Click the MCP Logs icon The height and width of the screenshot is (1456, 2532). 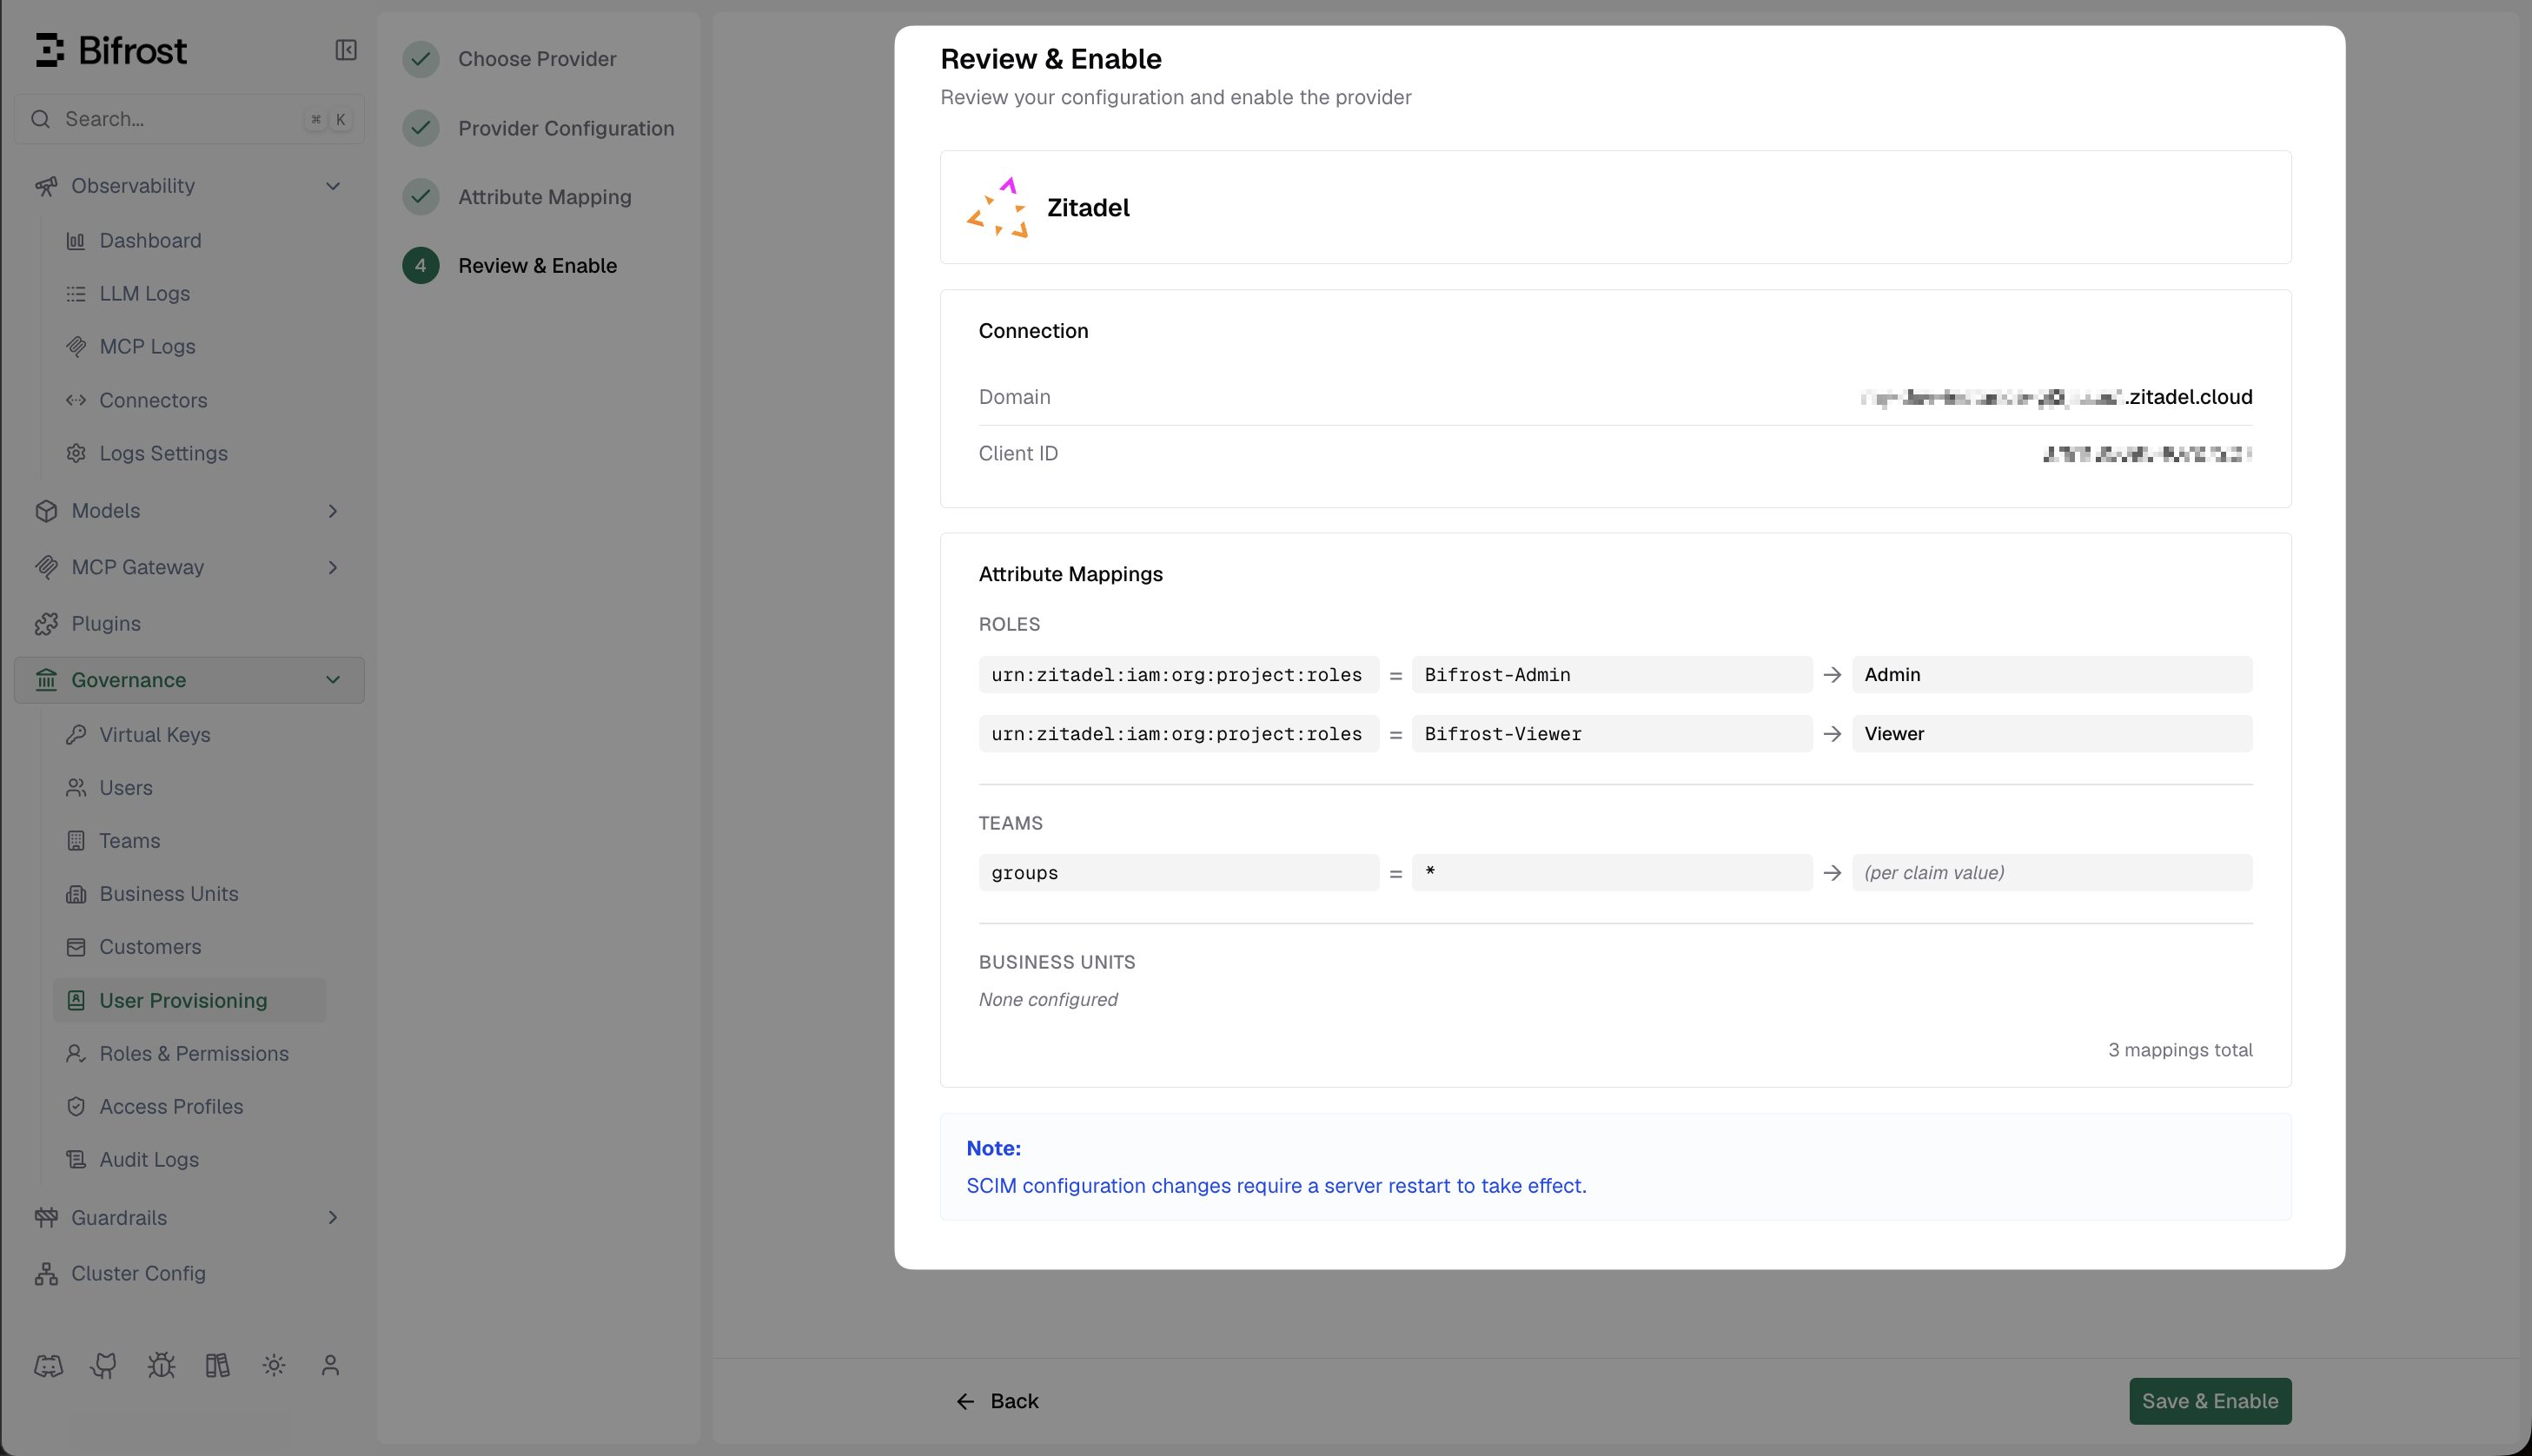coord(76,346)
